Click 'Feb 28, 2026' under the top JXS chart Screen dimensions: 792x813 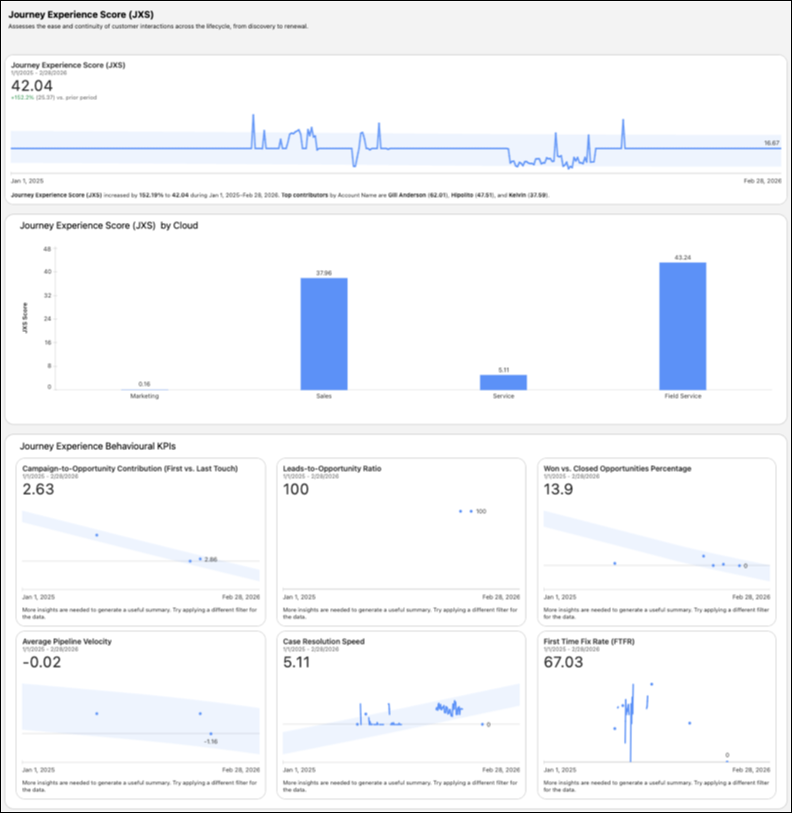pos(762,181)
